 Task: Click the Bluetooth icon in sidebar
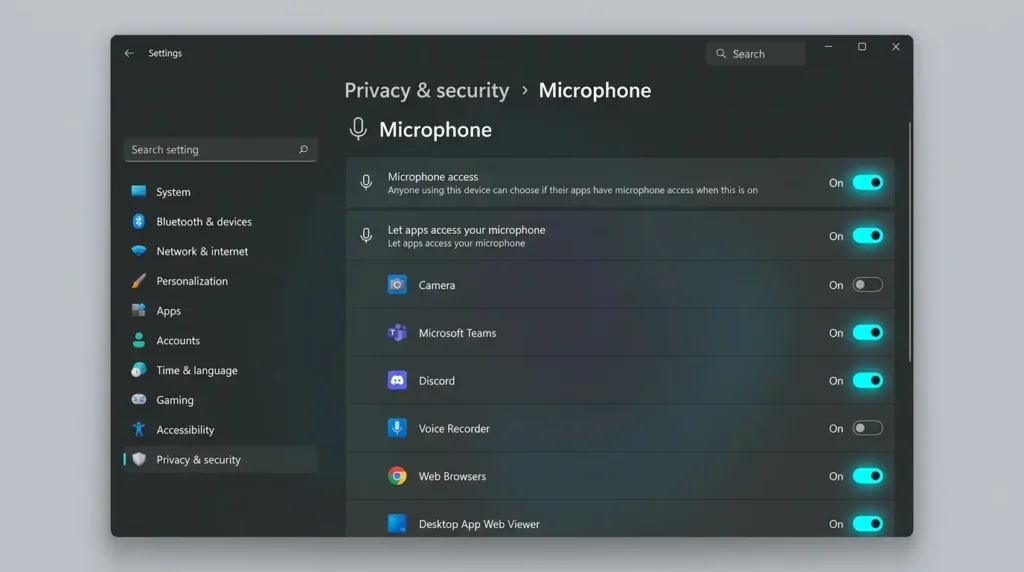(138, 221)
